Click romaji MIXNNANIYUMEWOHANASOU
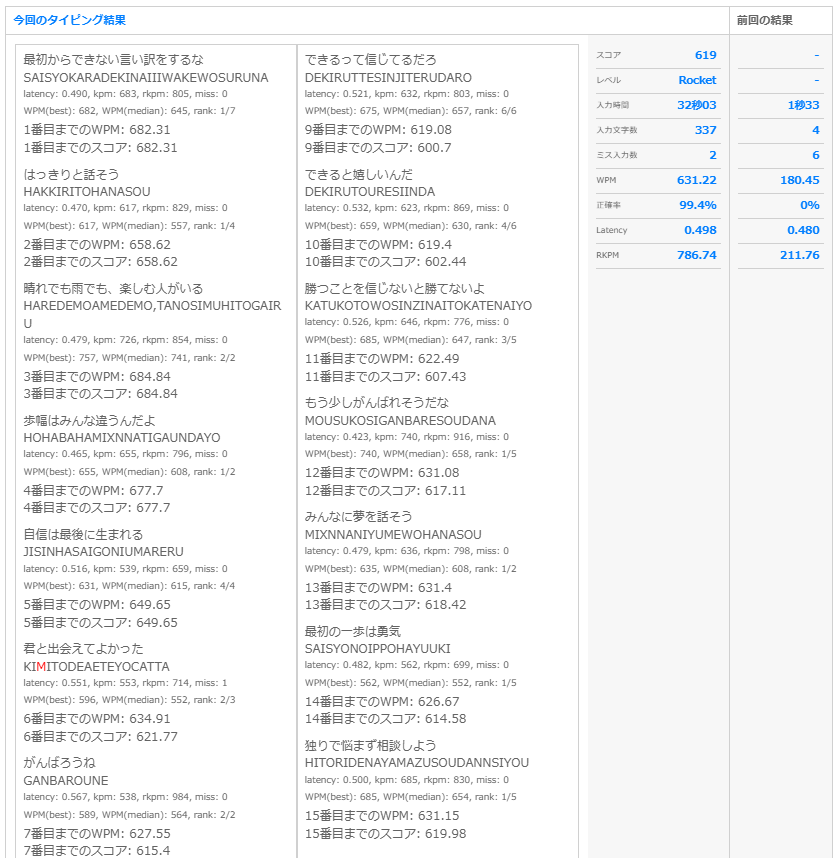The image size is (837, 858). click(x=393, y=535)
